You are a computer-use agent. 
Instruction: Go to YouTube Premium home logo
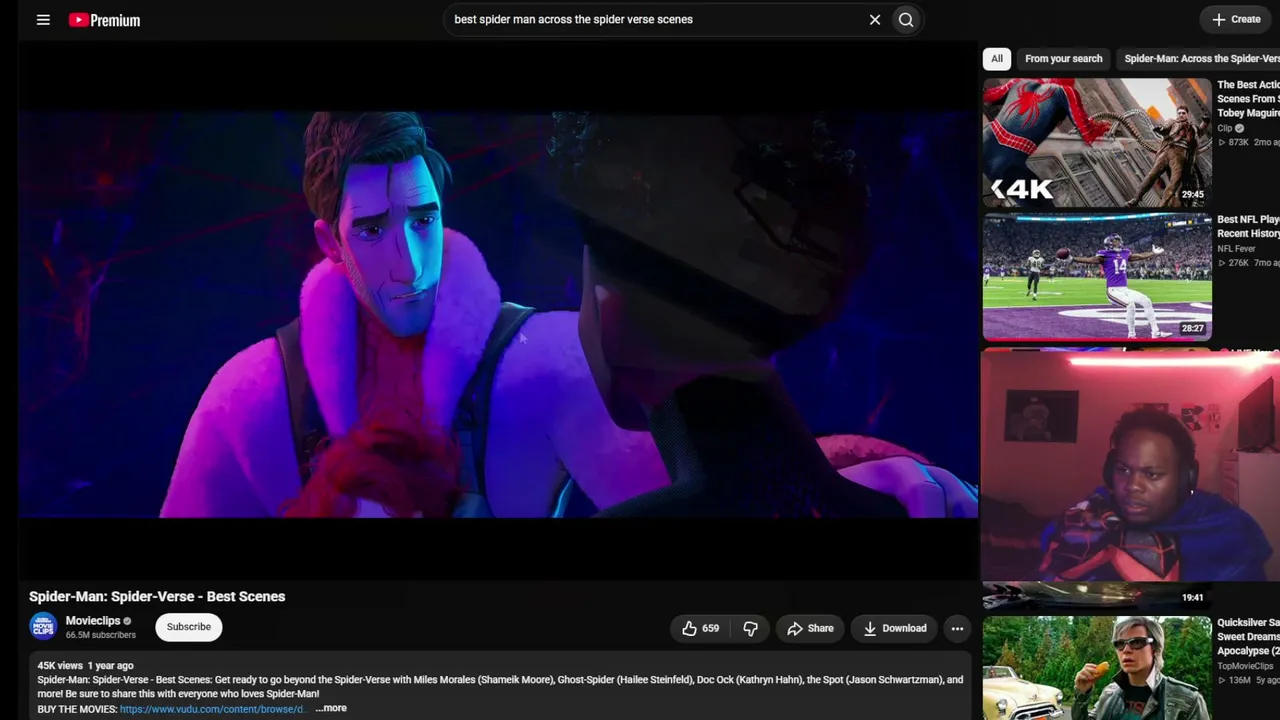[104, 20]
